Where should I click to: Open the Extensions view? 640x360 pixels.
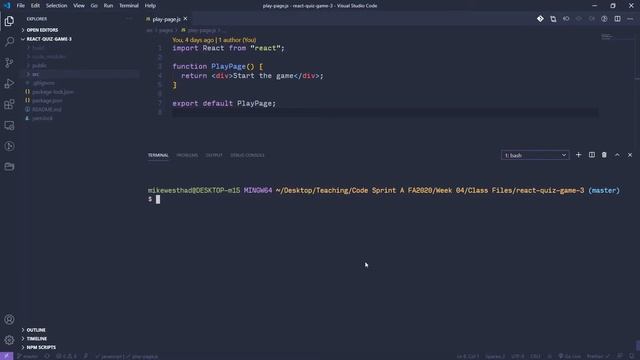(x=9, y=104)
